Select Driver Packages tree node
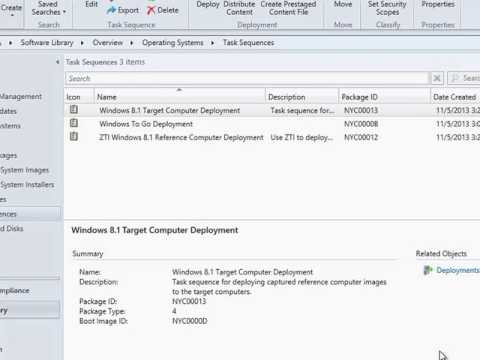Screen dimensions: 480x360 (x=9, y=155)
